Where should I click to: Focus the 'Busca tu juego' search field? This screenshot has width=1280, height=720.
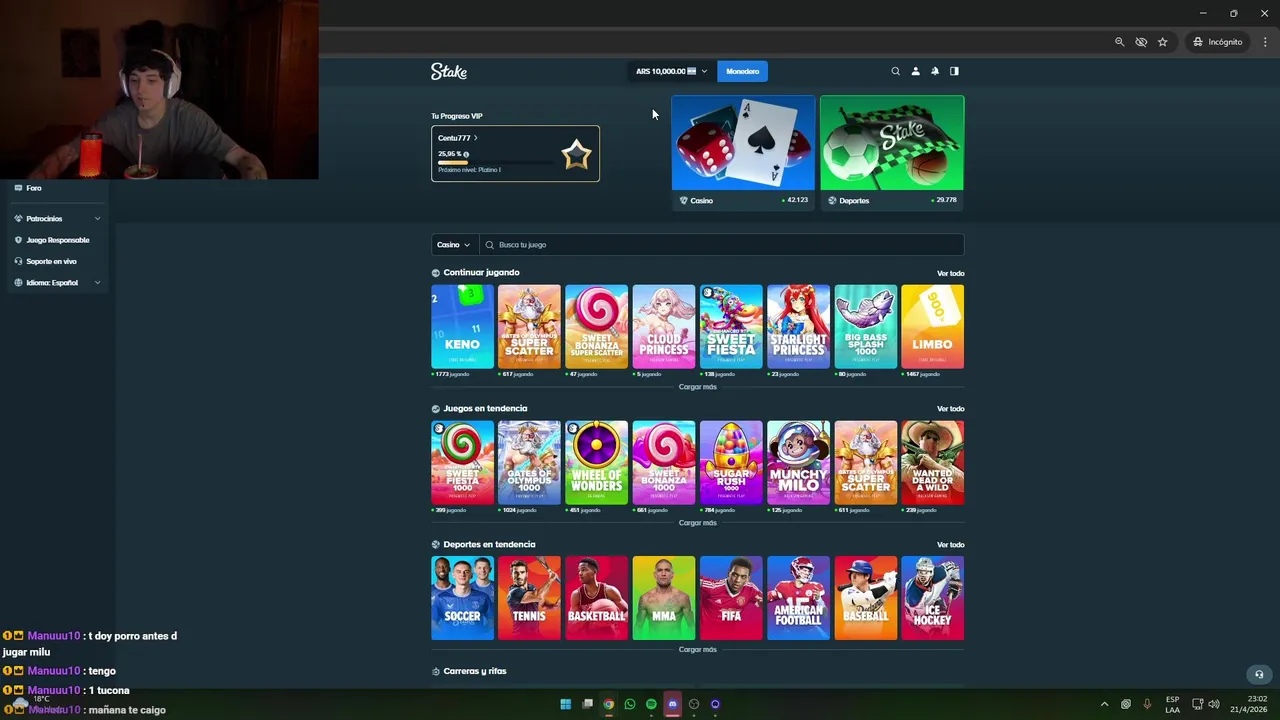coord(722,245)
